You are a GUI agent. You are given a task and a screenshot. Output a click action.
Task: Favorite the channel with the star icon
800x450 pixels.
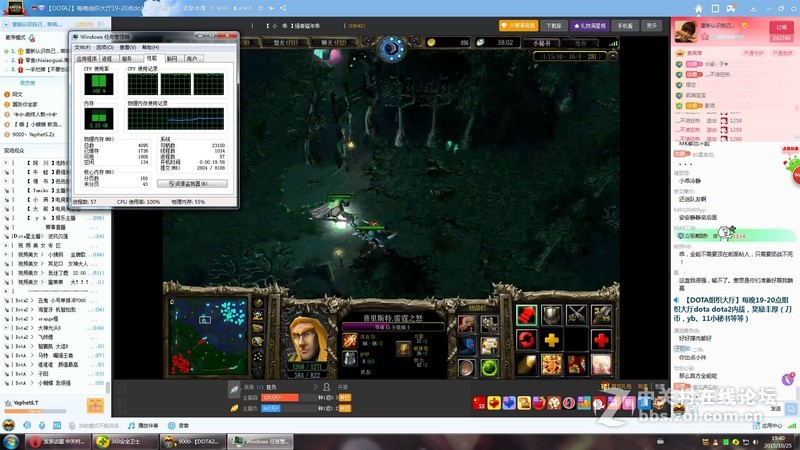click(x=261, y=8)
